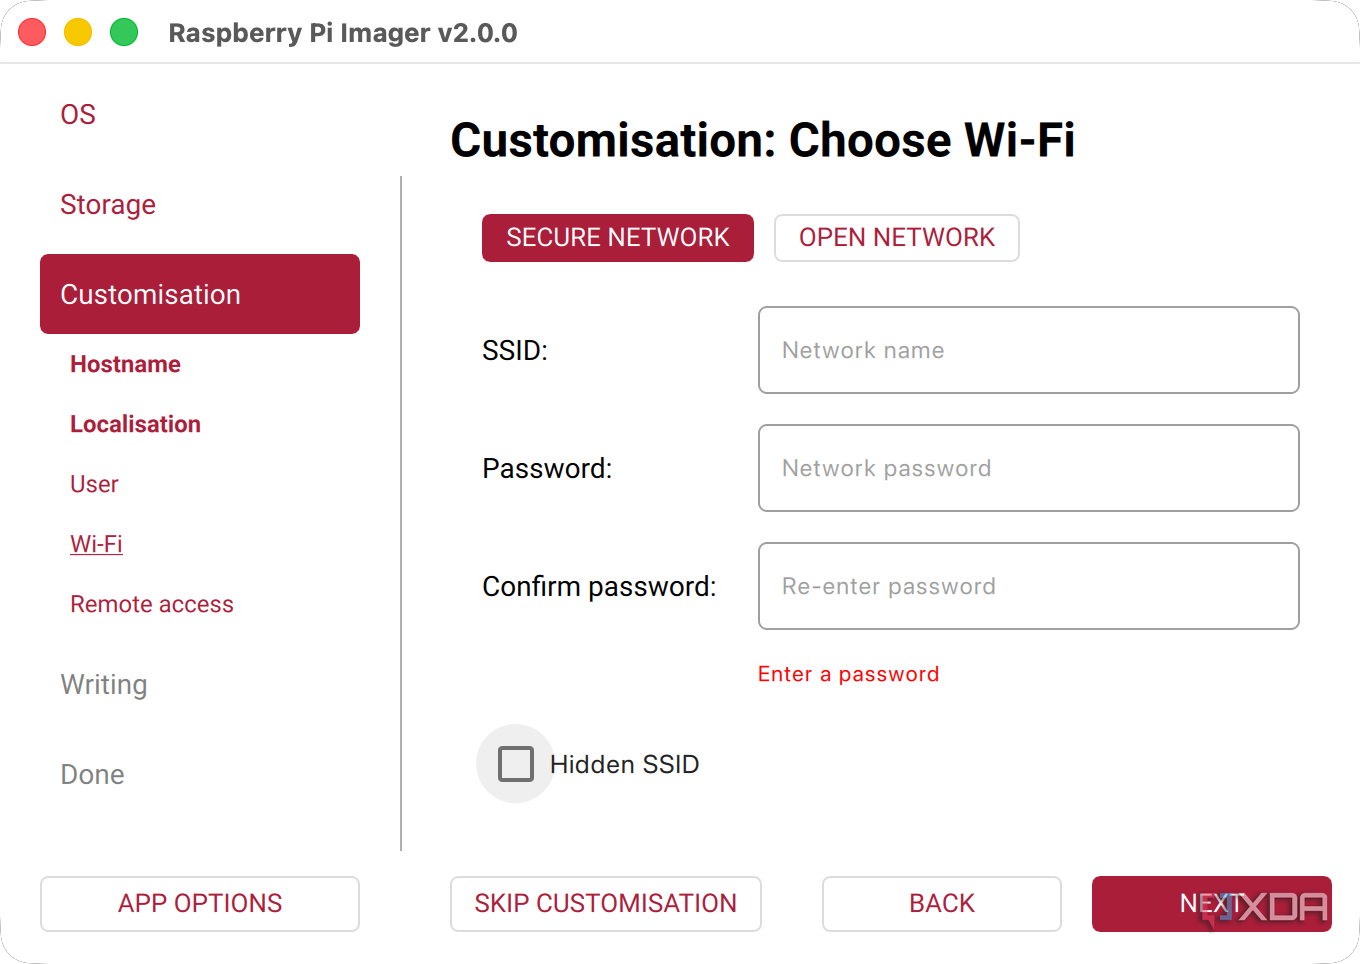Open the User sub-step
This screenshot has height=964, width=1360.
pyautogui.click(x=94, y=484)
